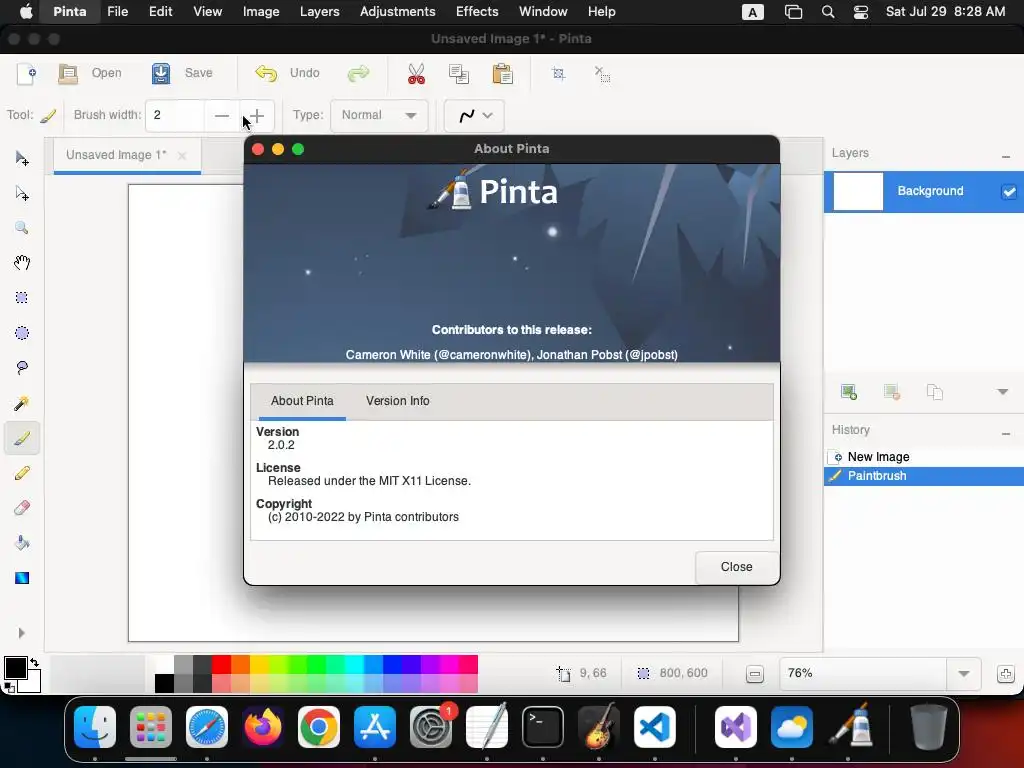Collapse the Layers panel

click(1006, 157)
